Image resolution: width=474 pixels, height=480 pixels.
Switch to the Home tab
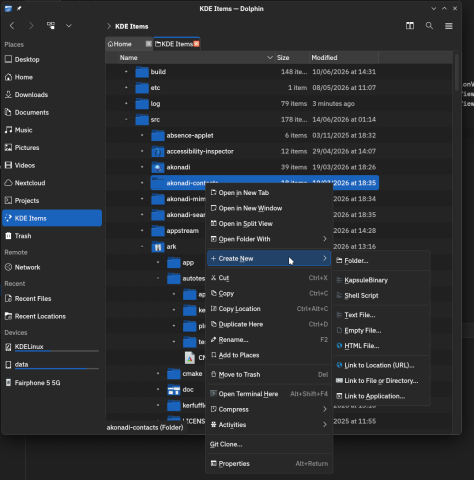(129, 44)
